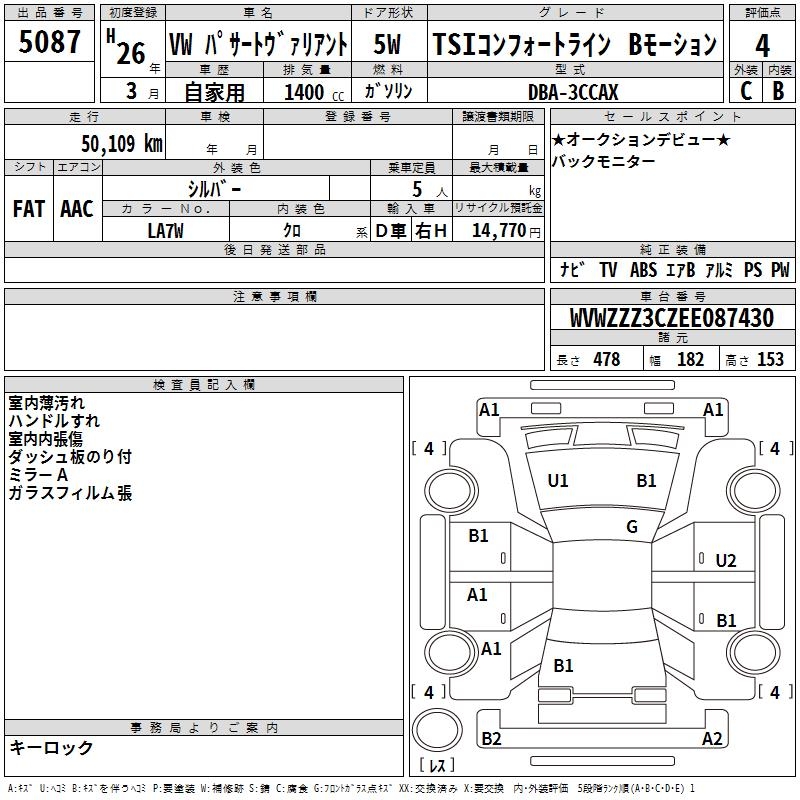This screenshot has width=800, height=800.
Task: Click the recycle deposit 14,770円
Action: 506,231
